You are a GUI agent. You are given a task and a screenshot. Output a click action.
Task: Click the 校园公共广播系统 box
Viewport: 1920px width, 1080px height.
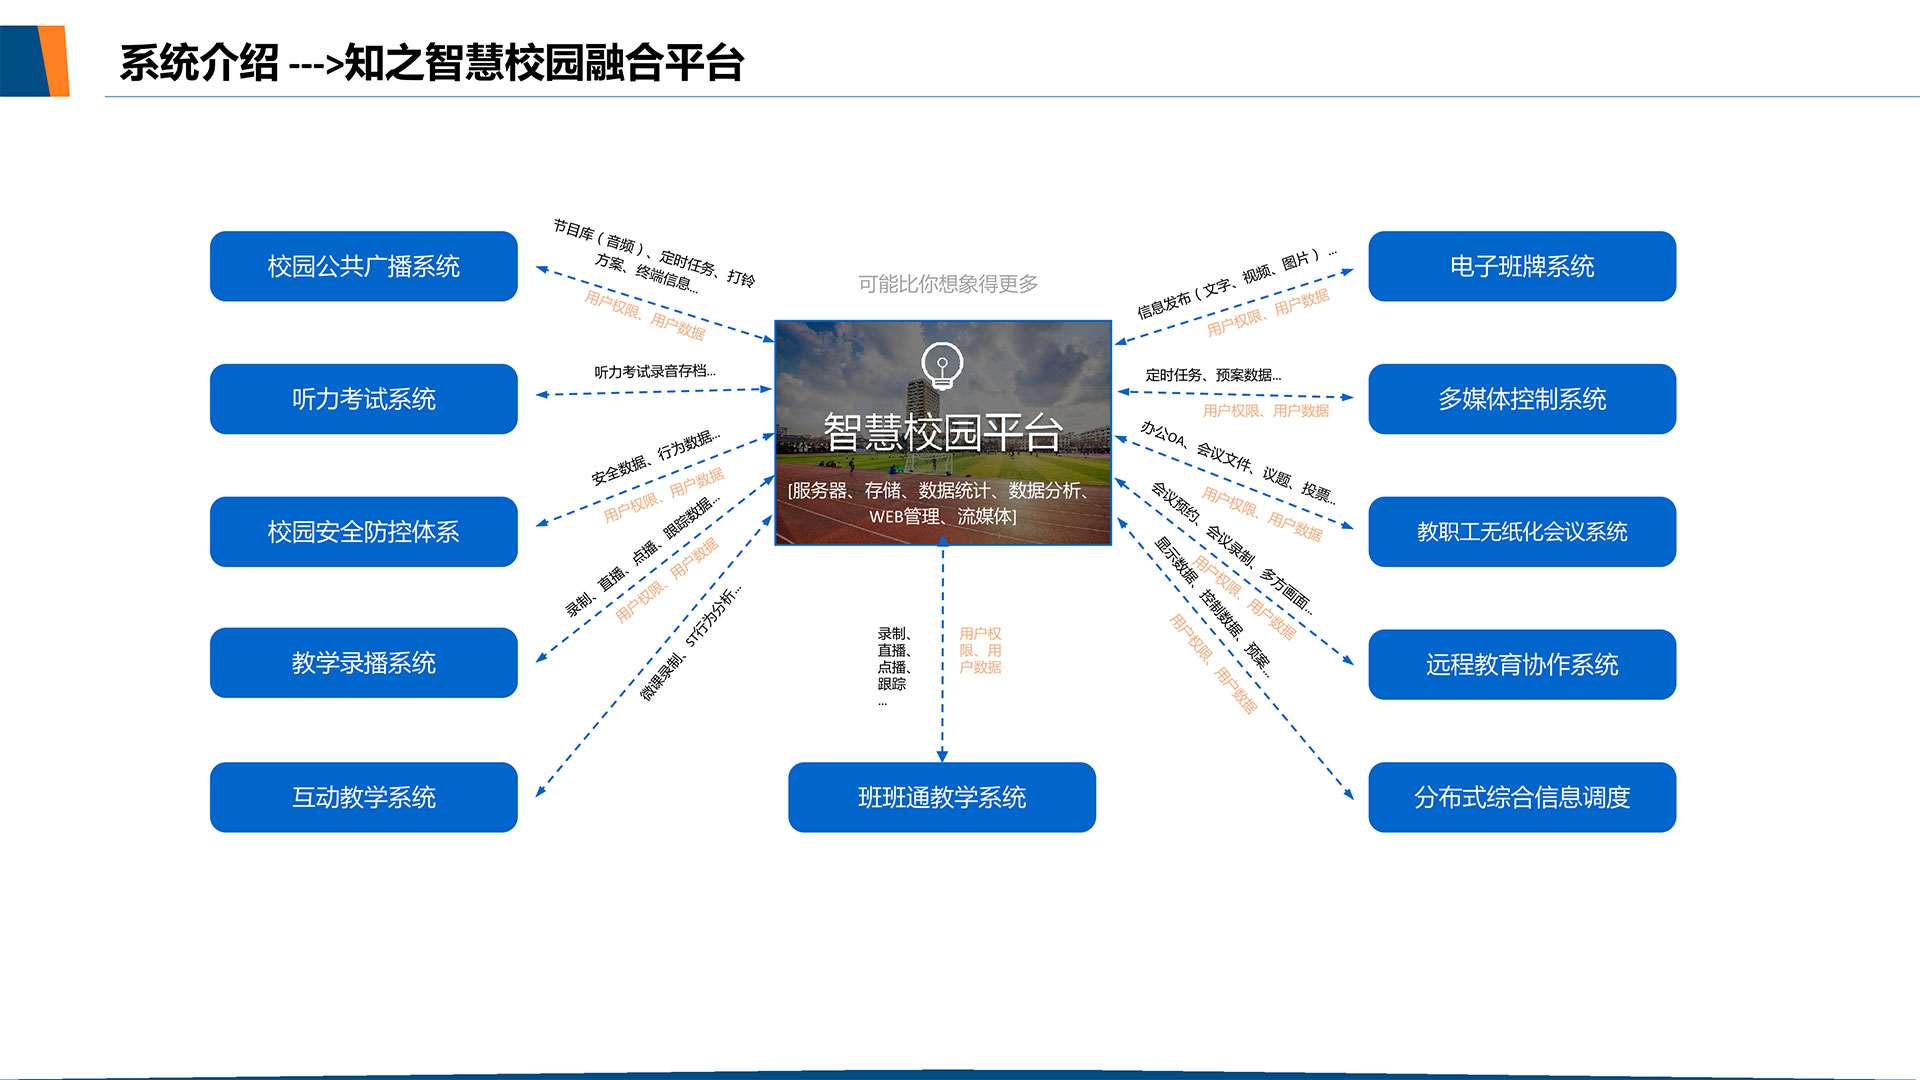point(363,266)
